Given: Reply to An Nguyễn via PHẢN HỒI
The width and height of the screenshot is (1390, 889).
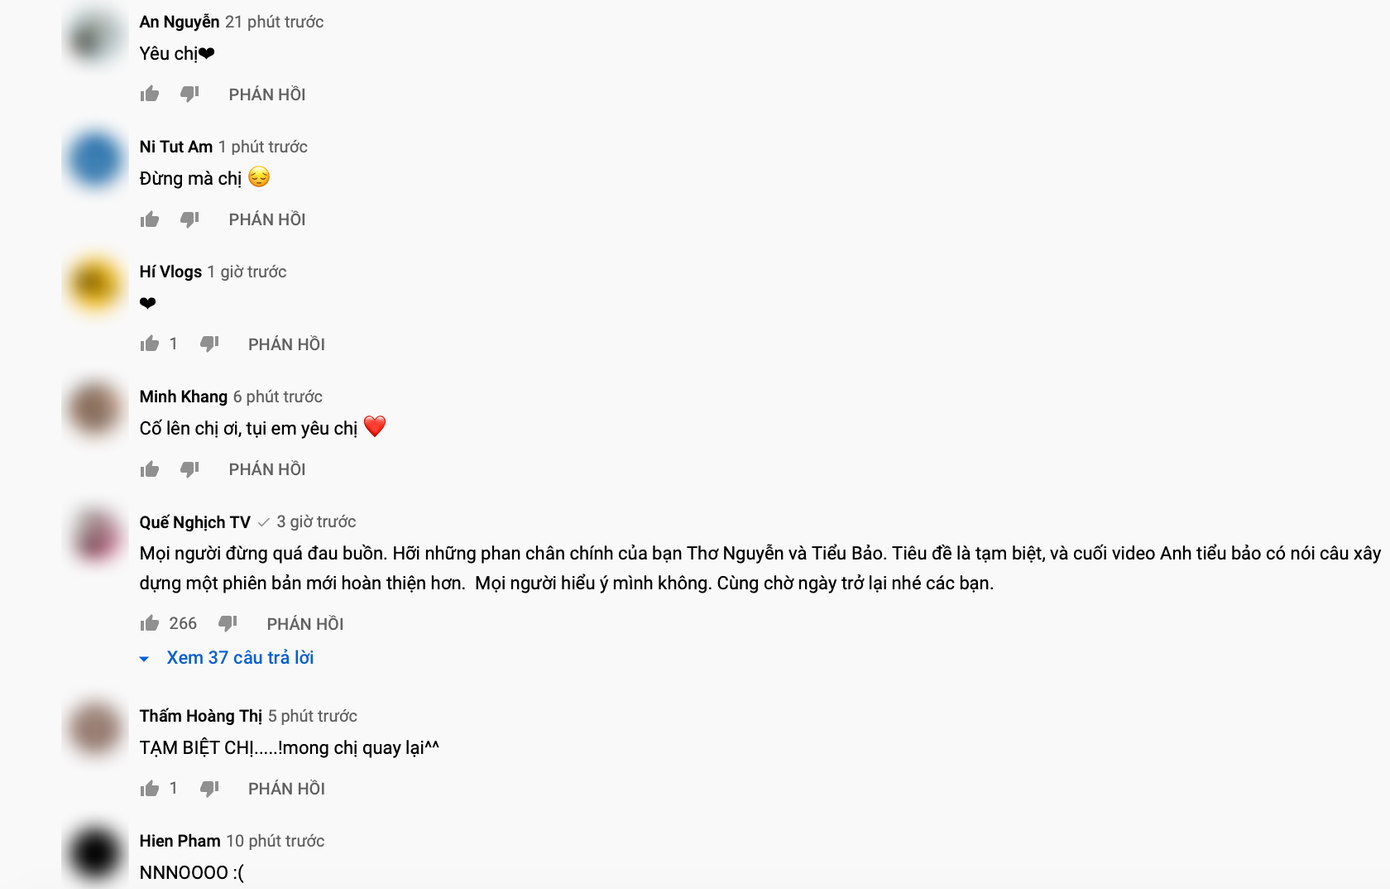Looking at the screenshot, I should coord(267,95).
